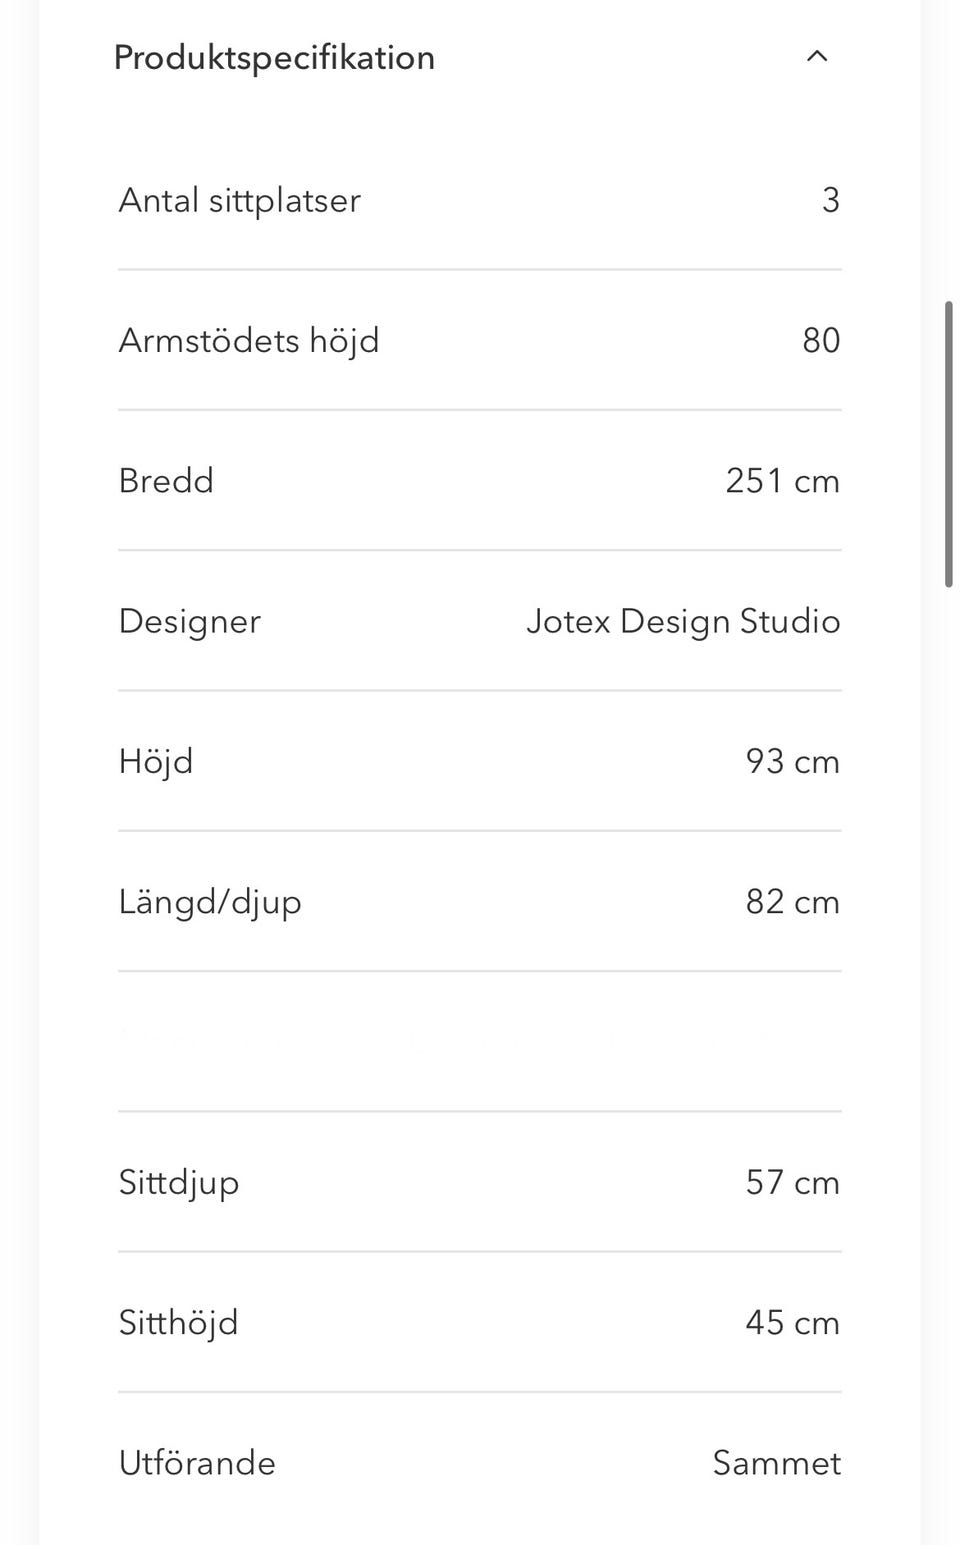The width and height of the screenshot is (960, 1545).
Task: Click the Sammet material value
Action: coord(776,1463)
